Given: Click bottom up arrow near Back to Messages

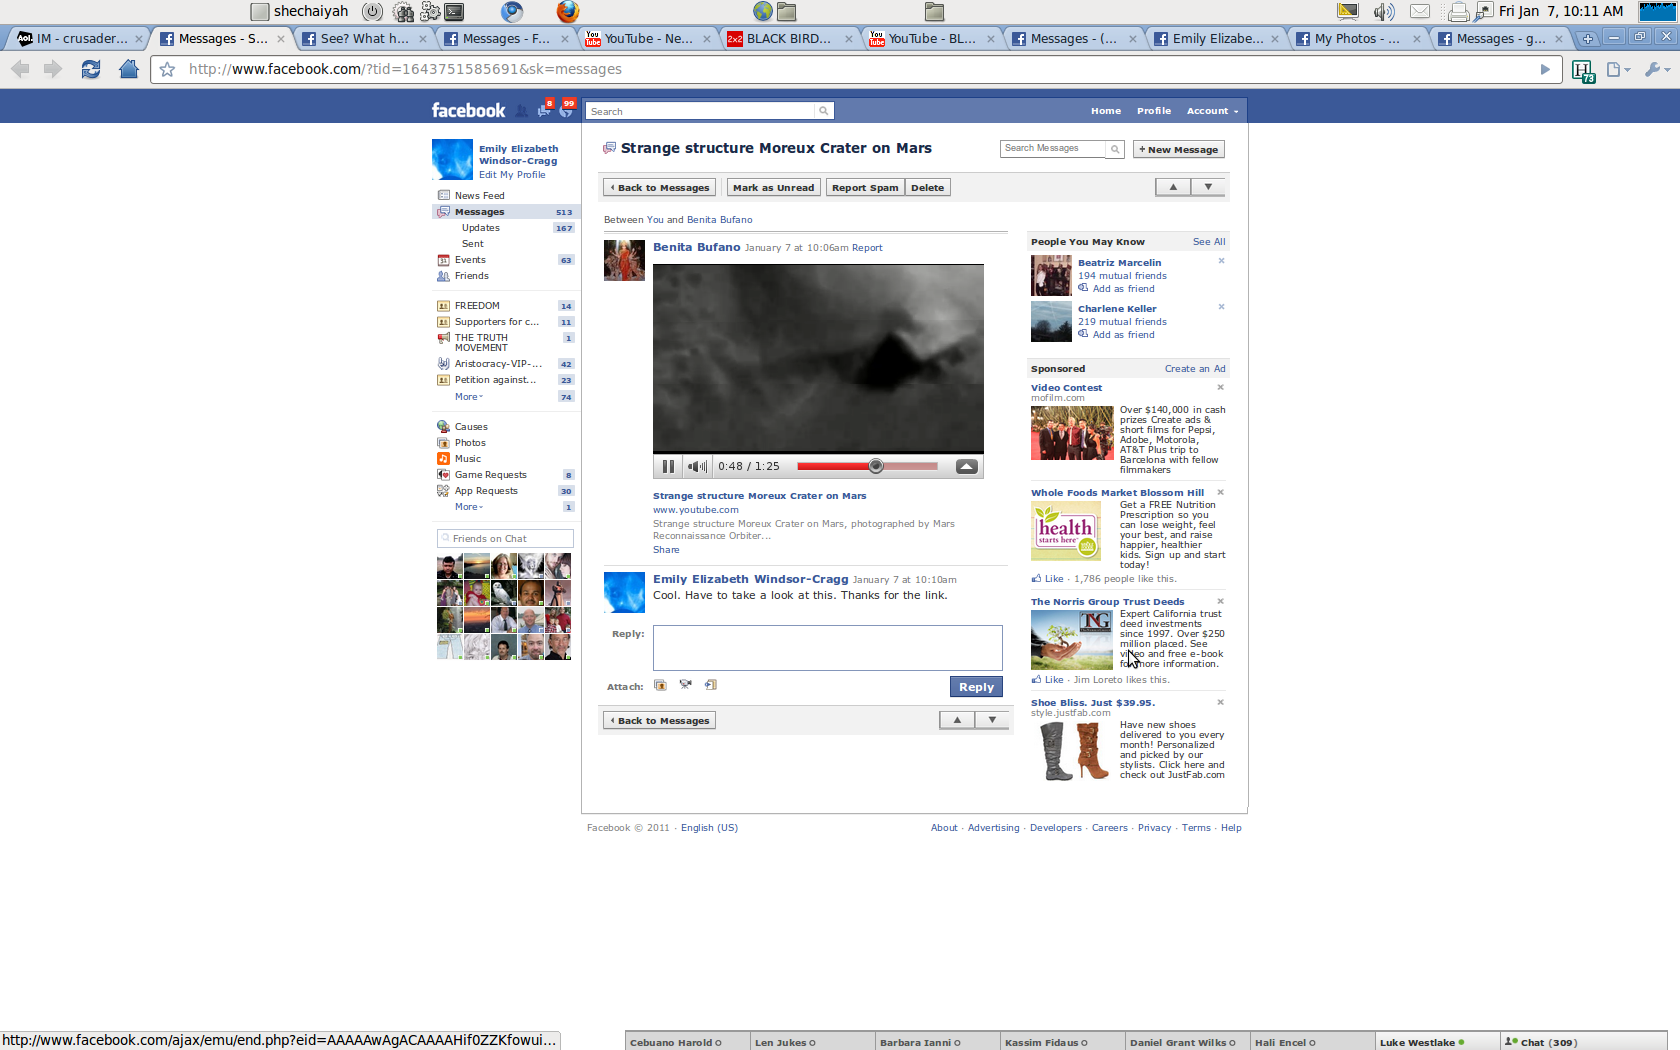Looking at the screenshot, I should pos(957,720).
